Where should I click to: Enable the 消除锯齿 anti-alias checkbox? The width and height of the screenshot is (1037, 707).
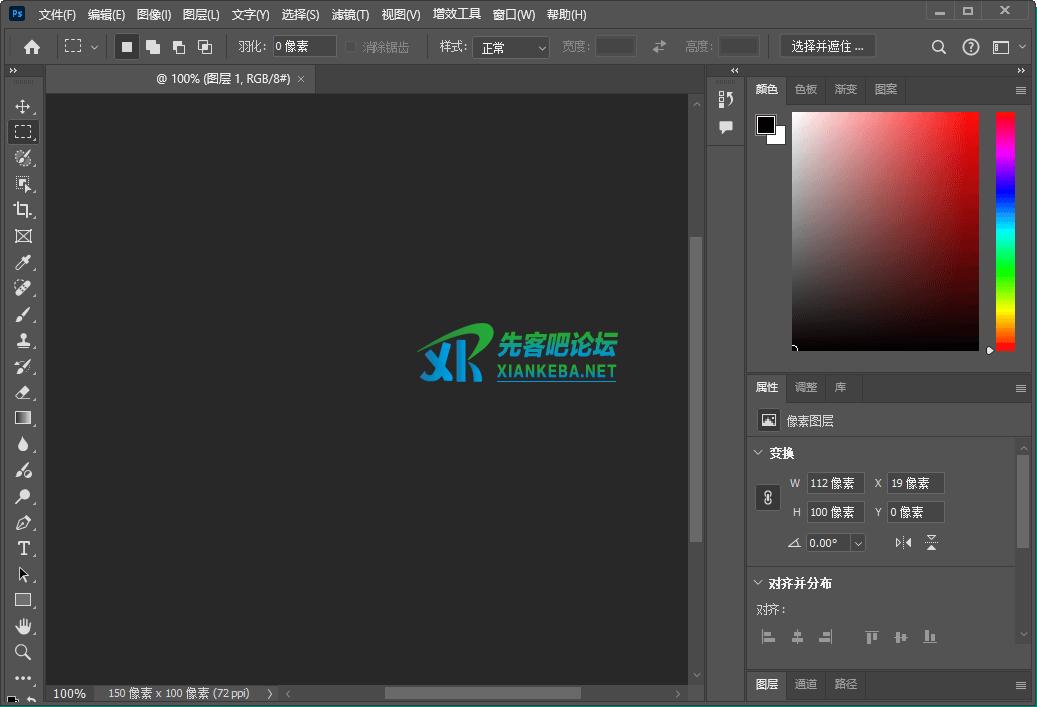pyautogui.click(x=350, y=45)
